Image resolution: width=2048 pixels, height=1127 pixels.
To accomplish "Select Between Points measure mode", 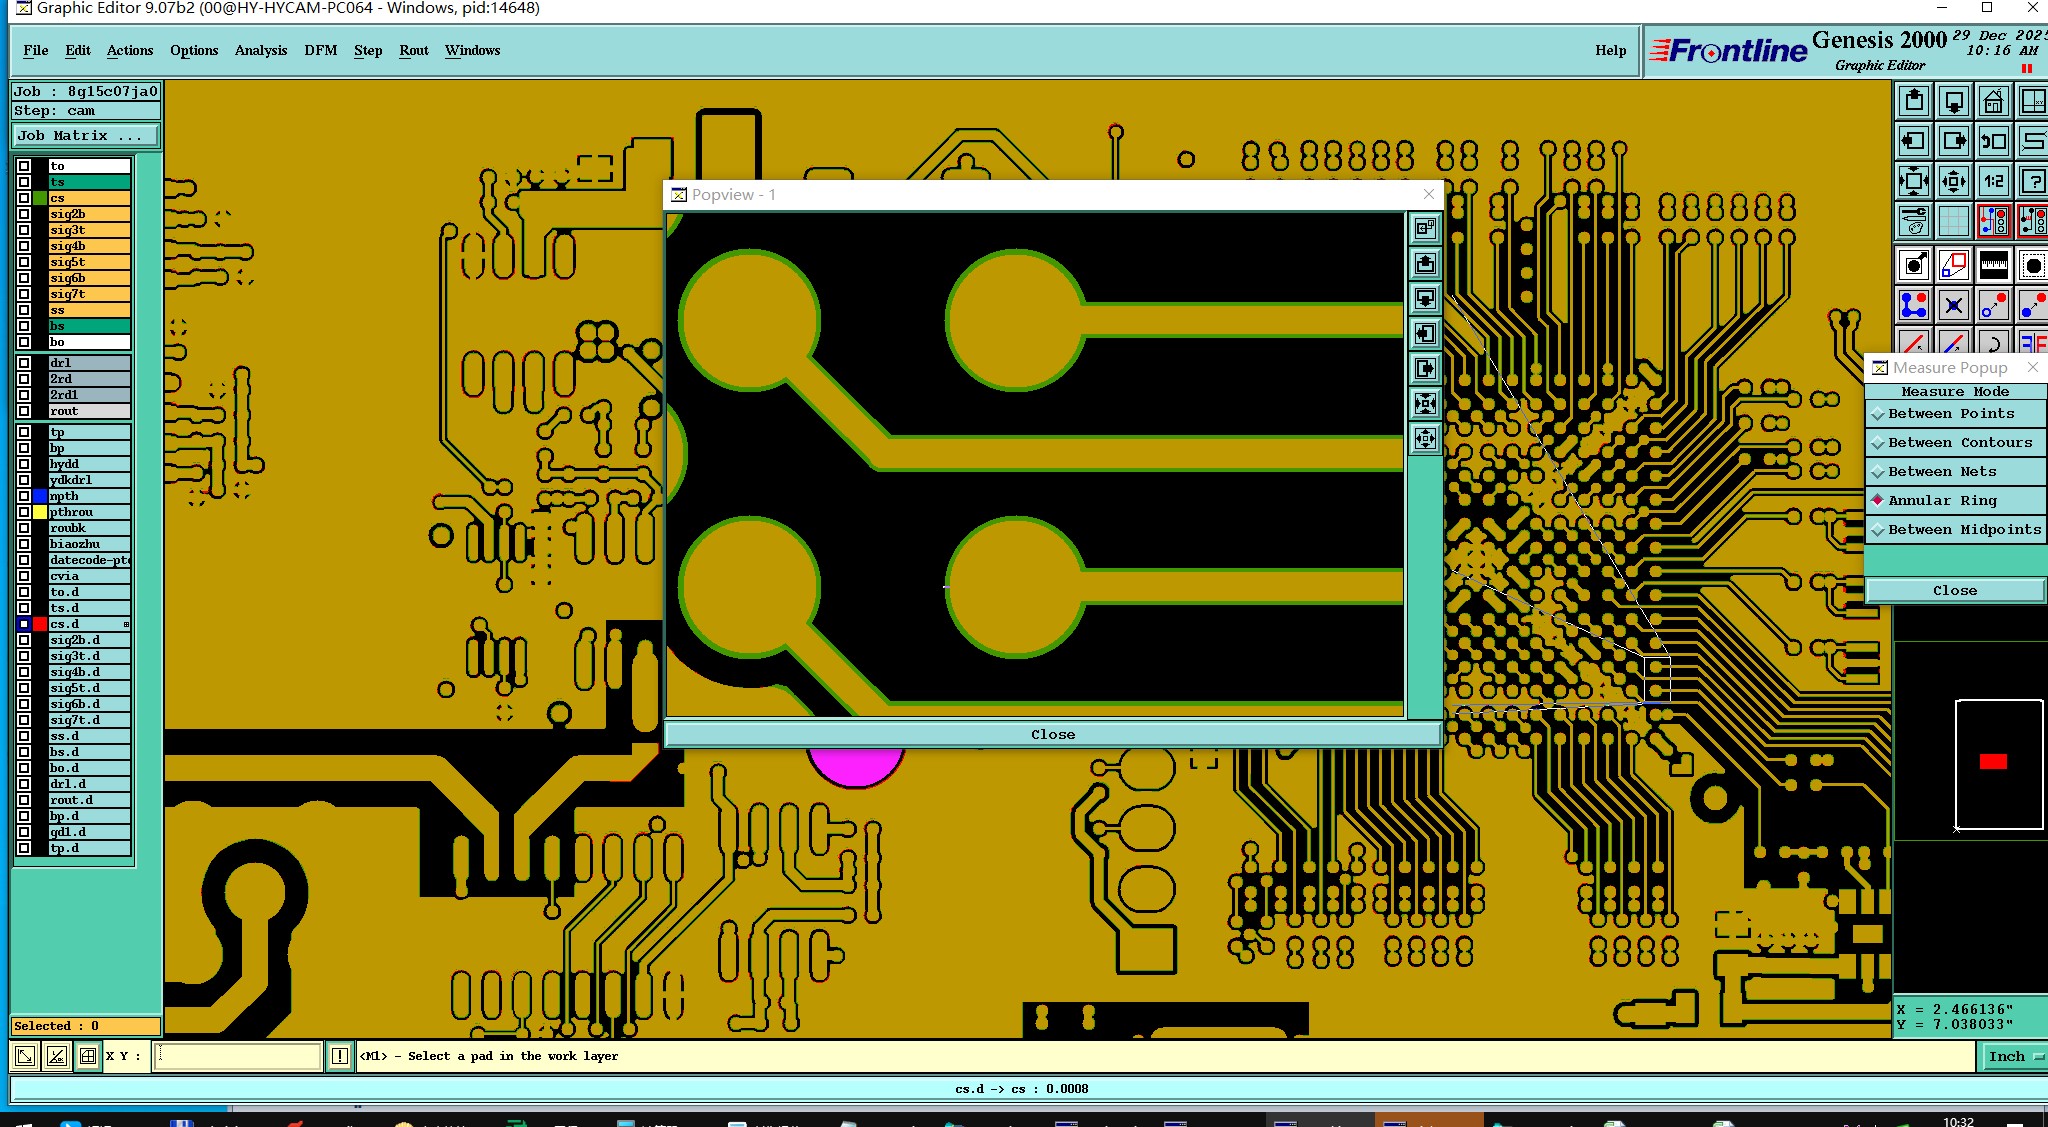I will (1950, 413).
